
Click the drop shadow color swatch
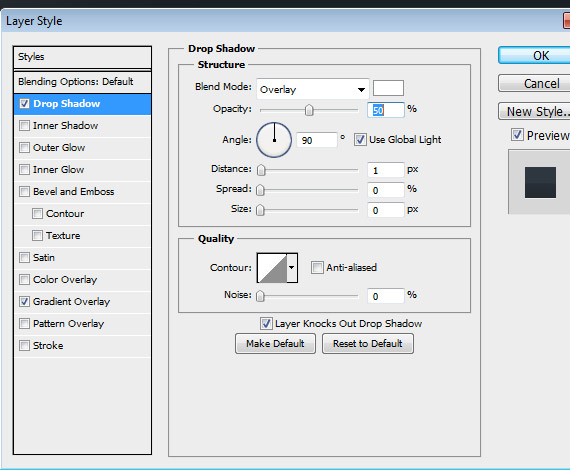coord(388,88)
